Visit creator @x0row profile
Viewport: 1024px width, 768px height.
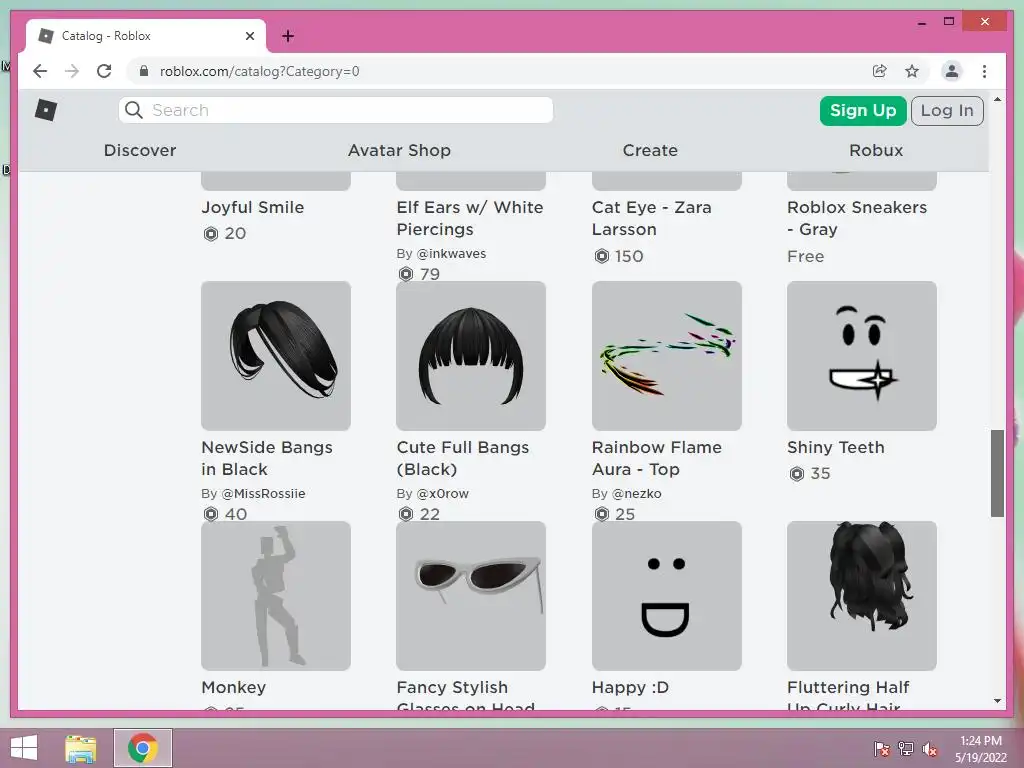click(x=443, y=494)
